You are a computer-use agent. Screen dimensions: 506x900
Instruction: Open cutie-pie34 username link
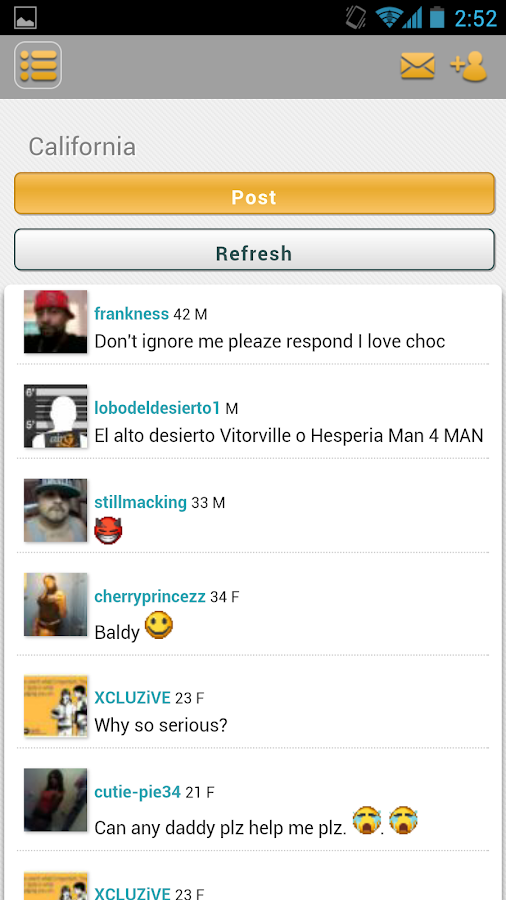(138, 792)
